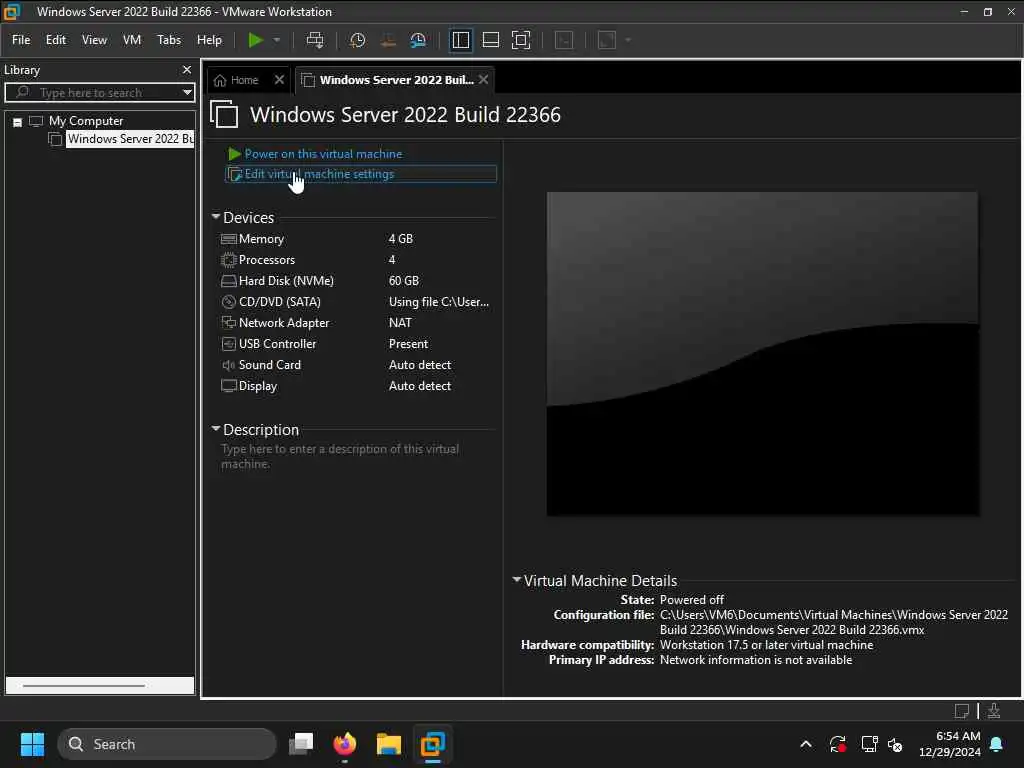Image resolution: width=1024 pixels, height=768 pixels.
Task: Open the notification bell icon
Action: pyautogui.click(x=997, y=744)
